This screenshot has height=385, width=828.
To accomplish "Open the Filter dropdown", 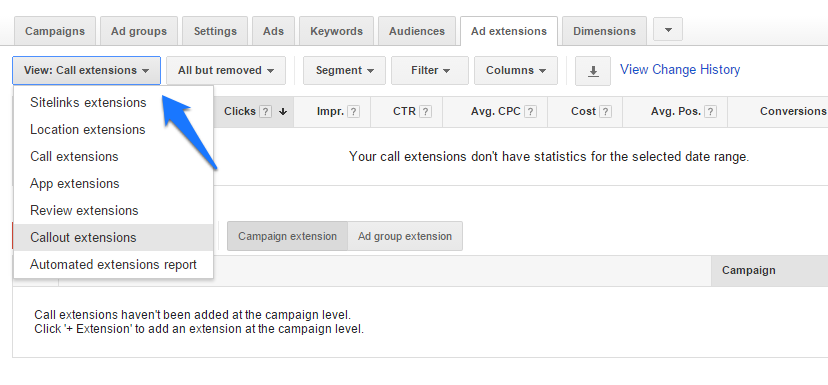I will (430, 70).
